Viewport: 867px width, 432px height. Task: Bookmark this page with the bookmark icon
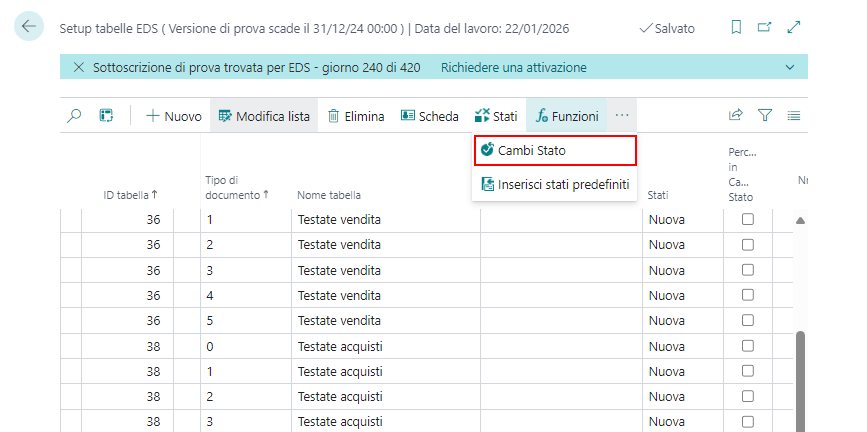click(x=736, y=27)
